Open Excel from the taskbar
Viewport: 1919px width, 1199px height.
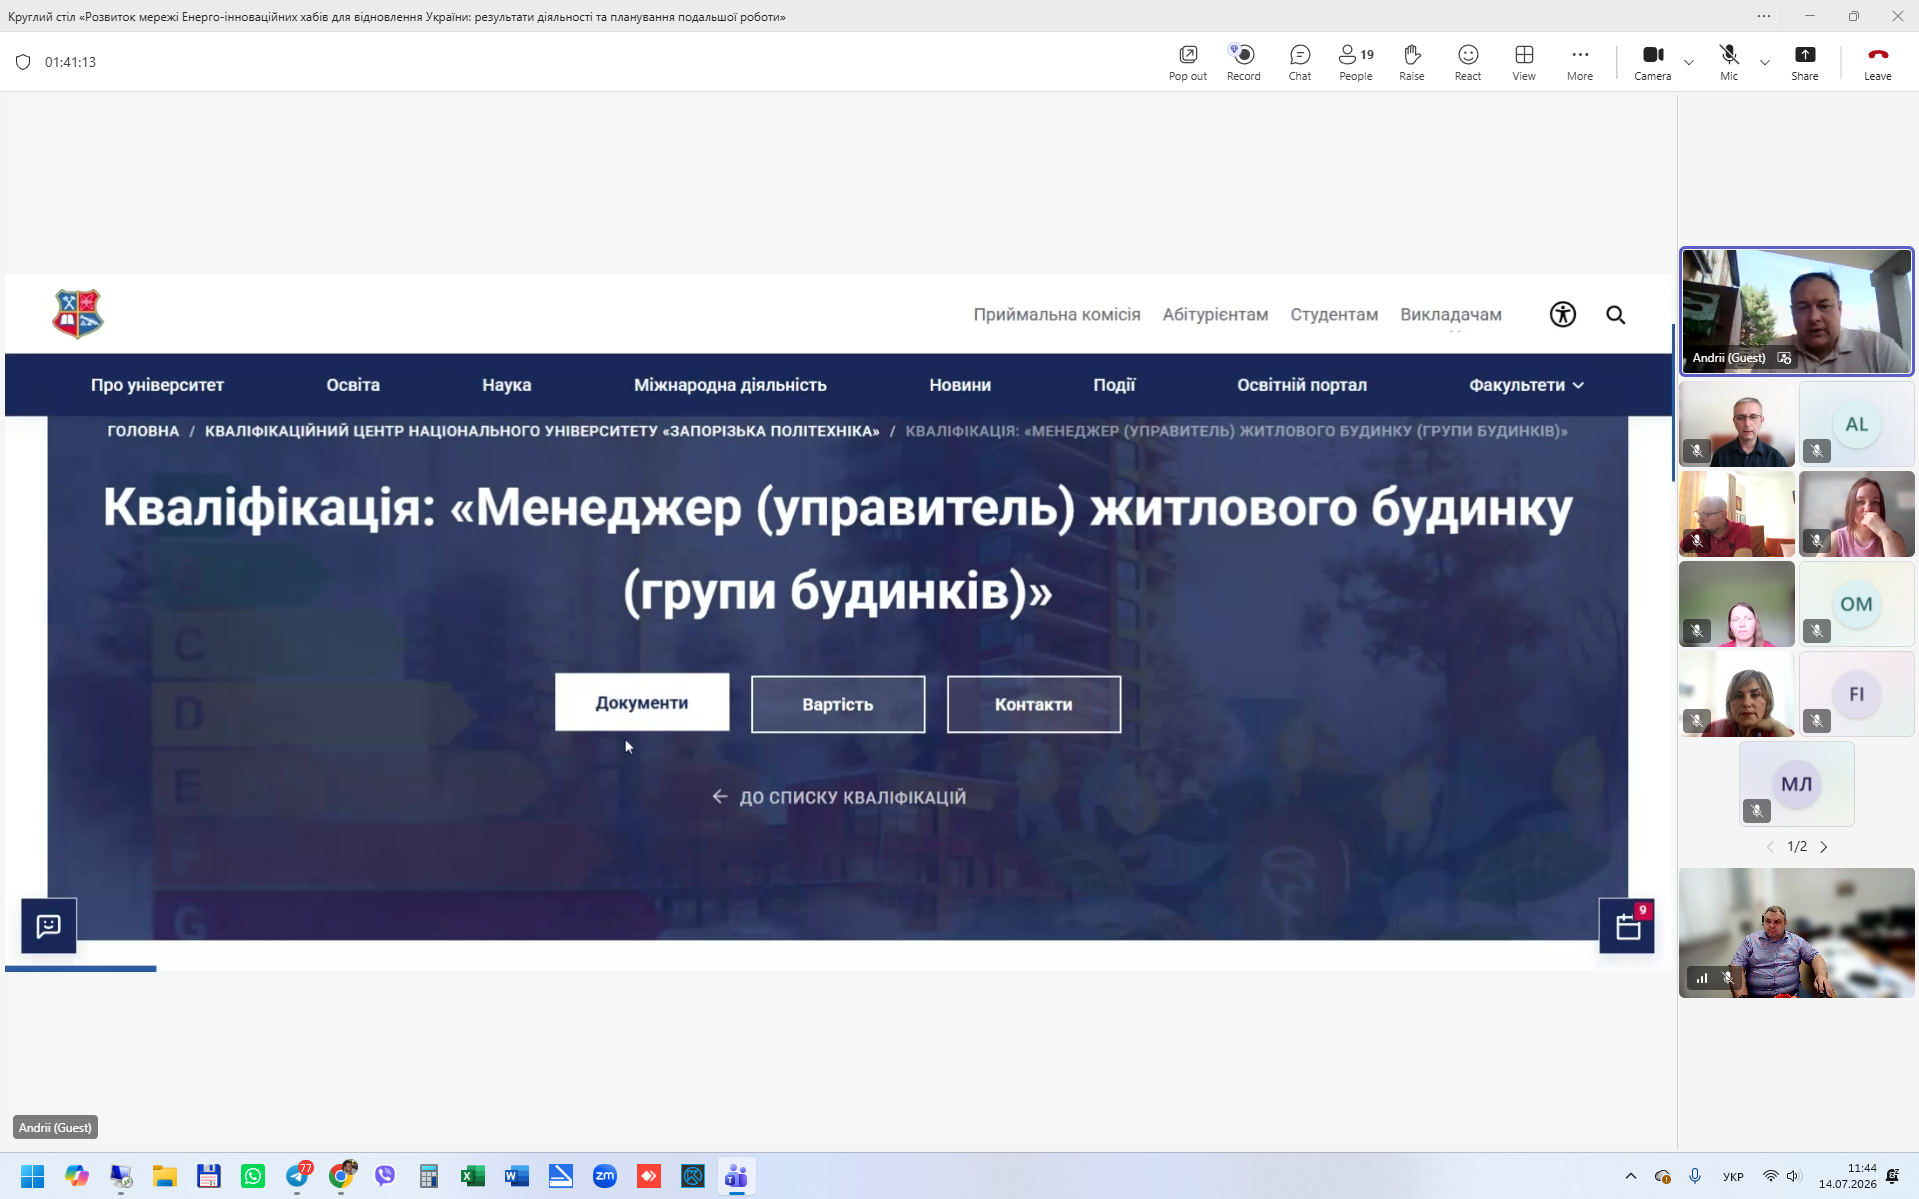[472, 1176]
